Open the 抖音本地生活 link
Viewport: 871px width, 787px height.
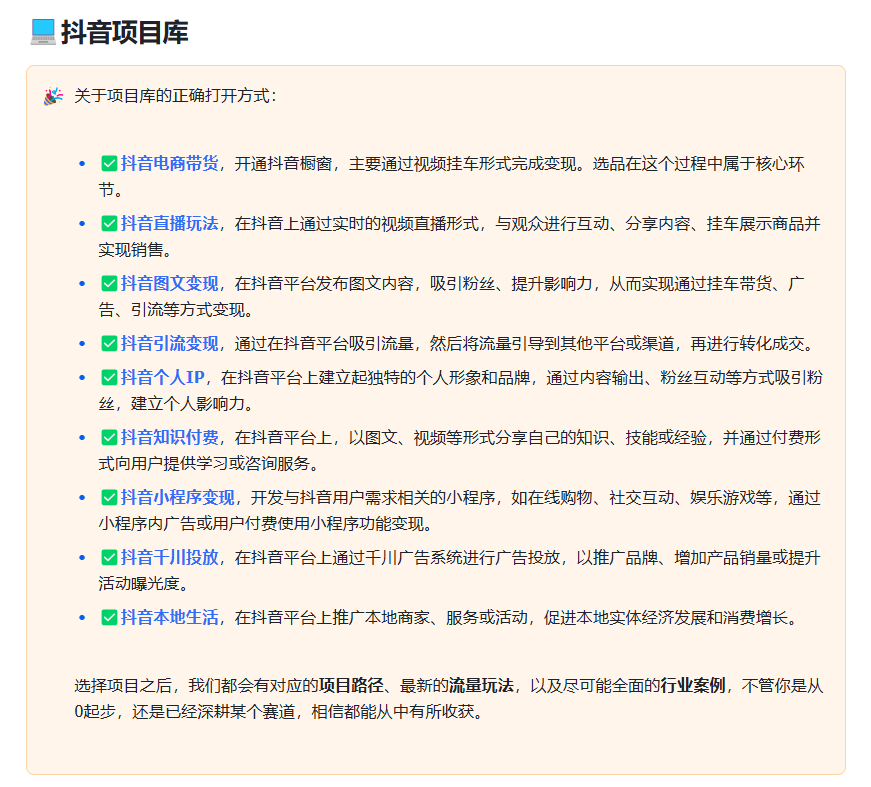(169, 617)
